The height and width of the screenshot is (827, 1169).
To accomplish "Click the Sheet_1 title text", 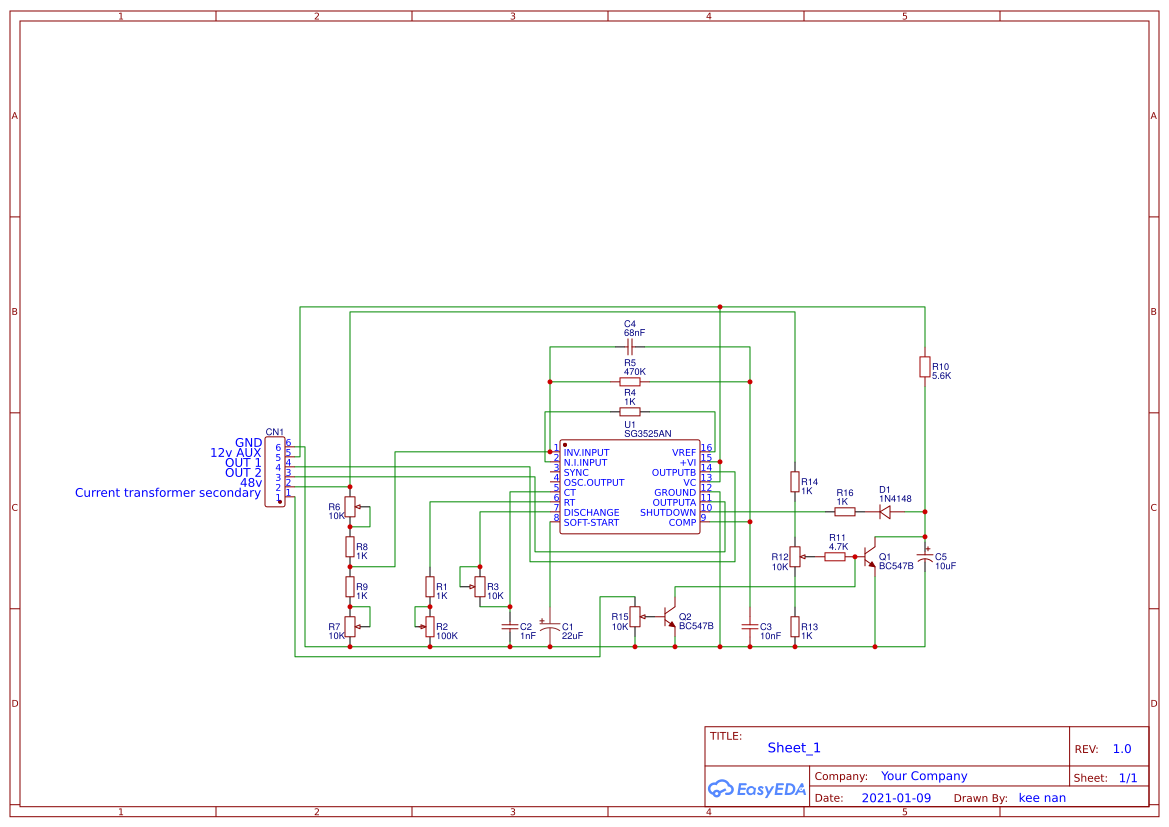I will (793, 748).
